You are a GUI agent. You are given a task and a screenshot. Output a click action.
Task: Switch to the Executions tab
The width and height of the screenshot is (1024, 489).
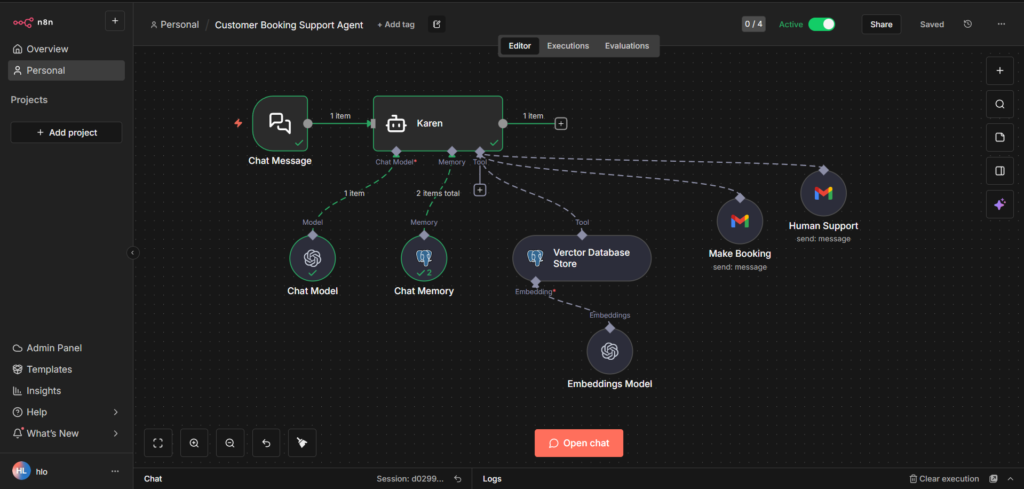tap(567, 46)
